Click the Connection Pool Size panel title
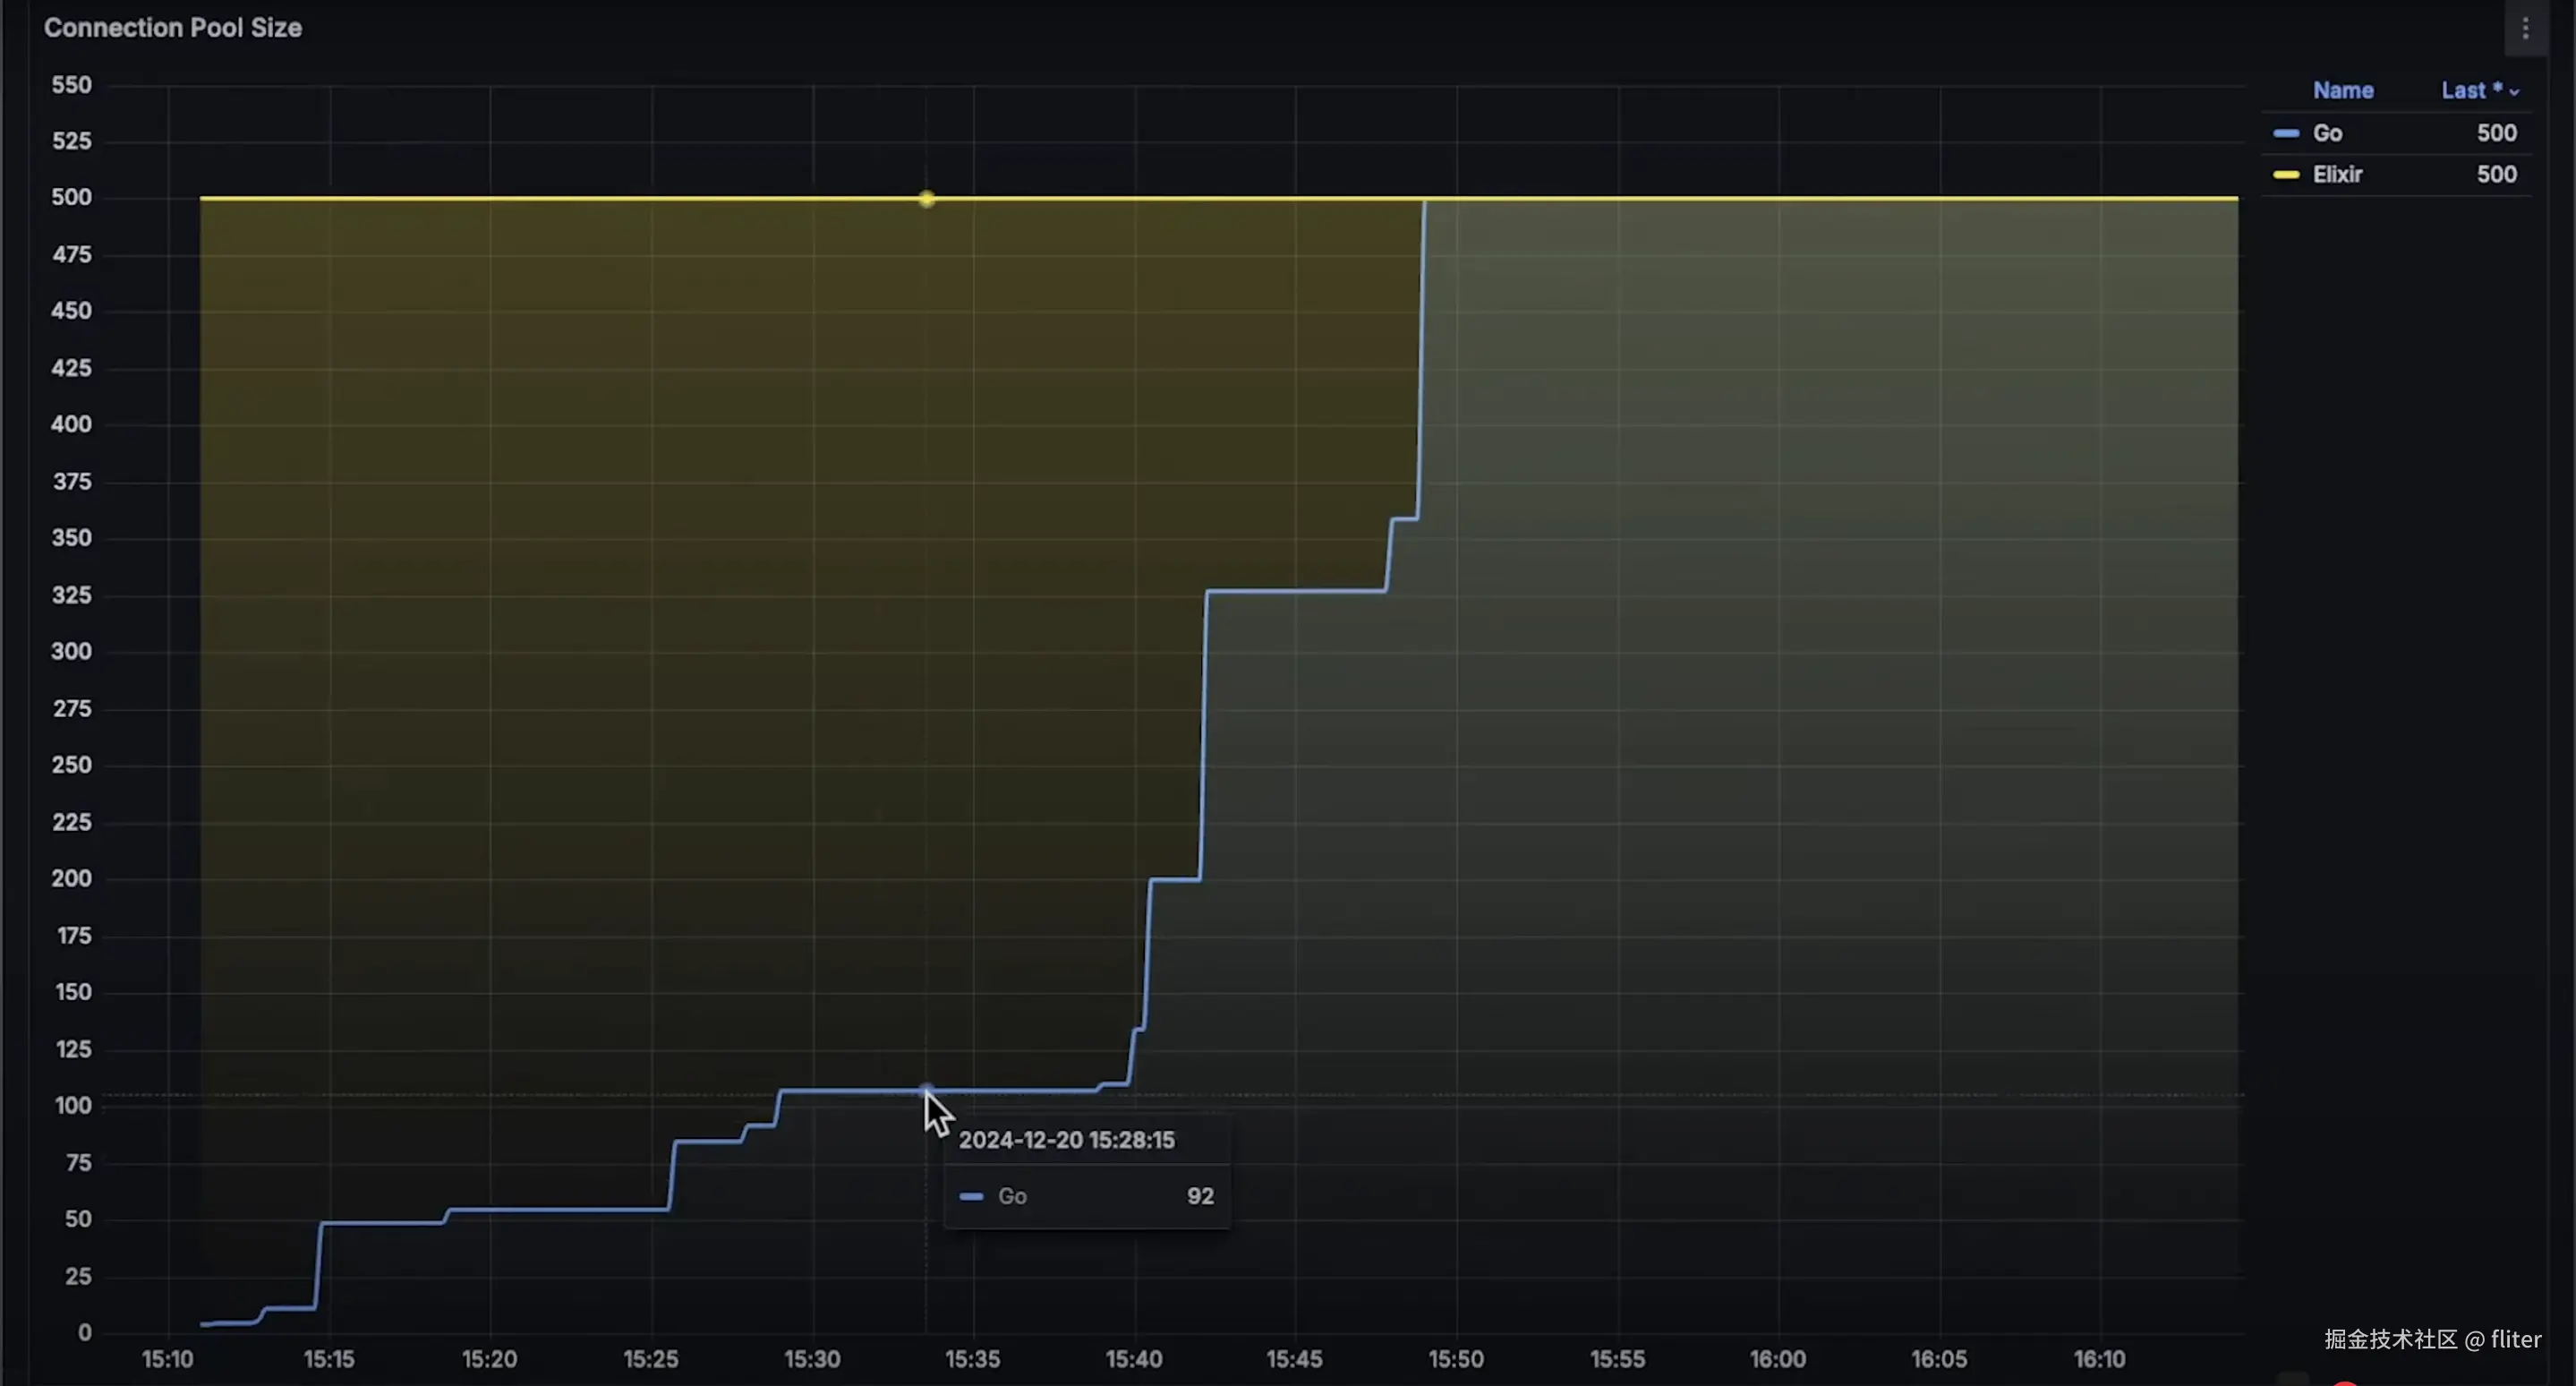This screenshot has width=2576, height=1386. (x=172, y=28)
